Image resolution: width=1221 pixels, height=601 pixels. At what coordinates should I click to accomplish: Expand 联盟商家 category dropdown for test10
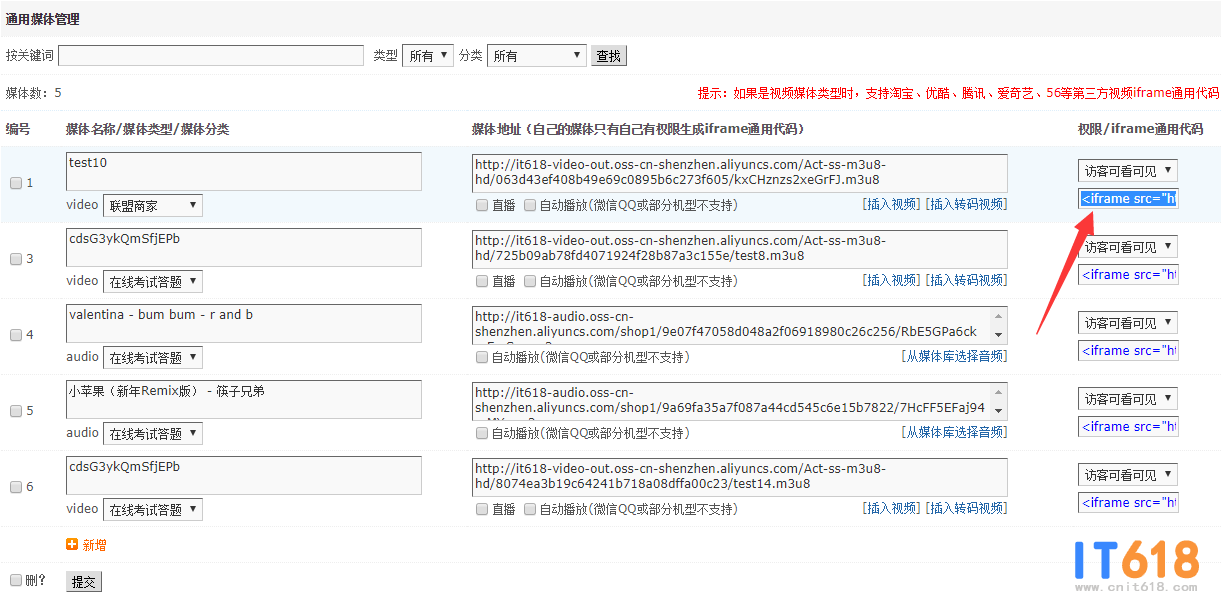click(x=153, y=205)
